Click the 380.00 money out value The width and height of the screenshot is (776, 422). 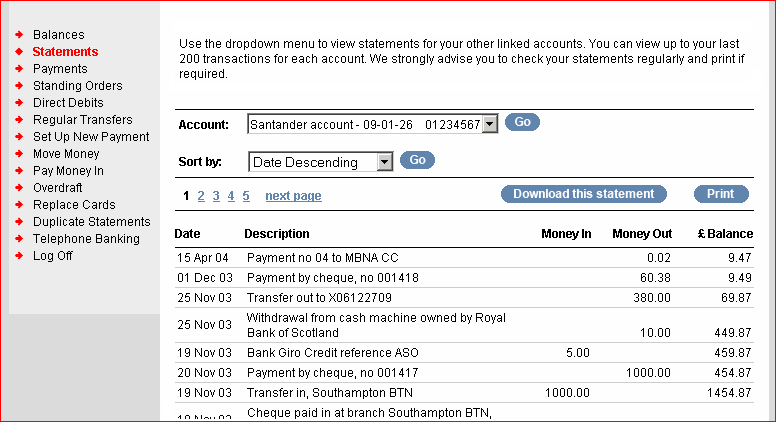pyautogui.click(x=652, y=298)
